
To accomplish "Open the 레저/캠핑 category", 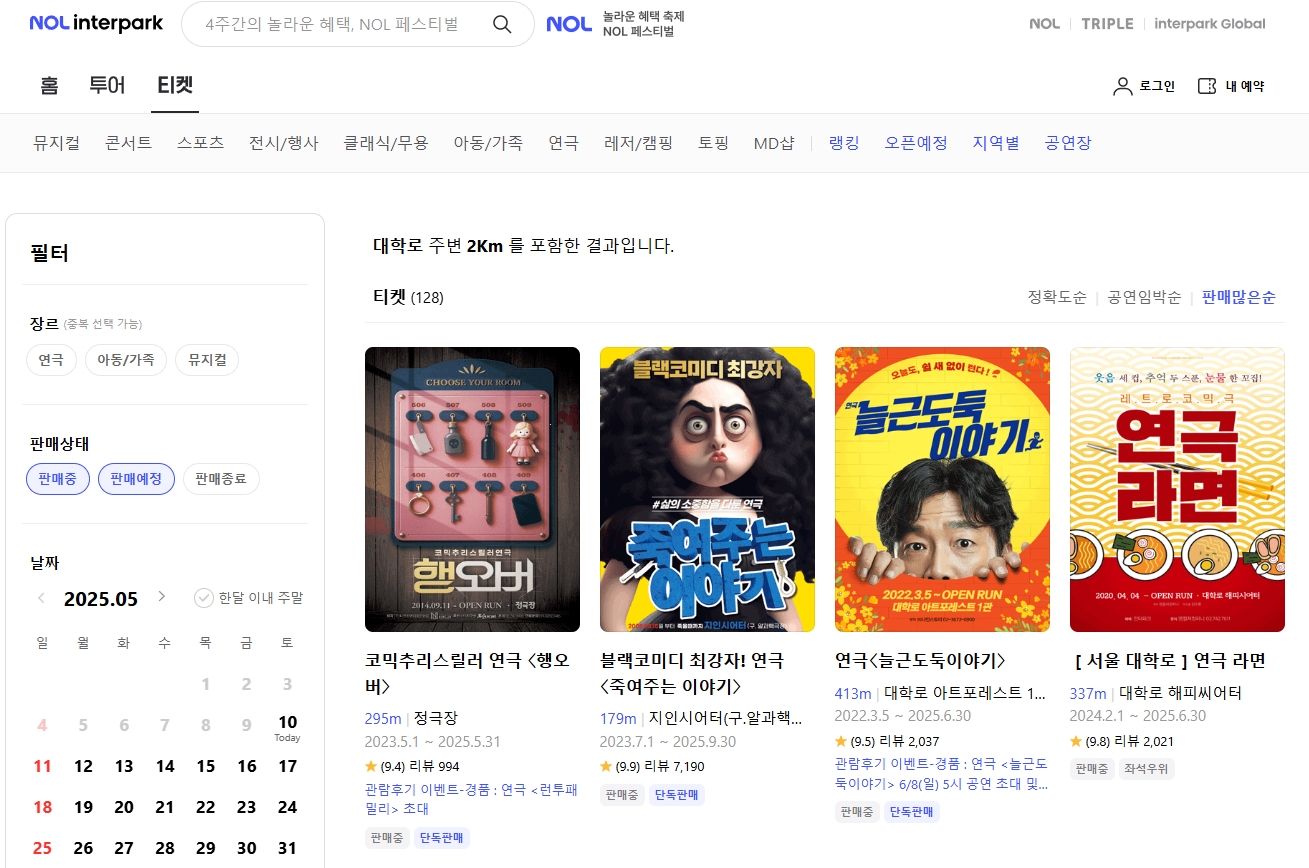I will (639, 143).
